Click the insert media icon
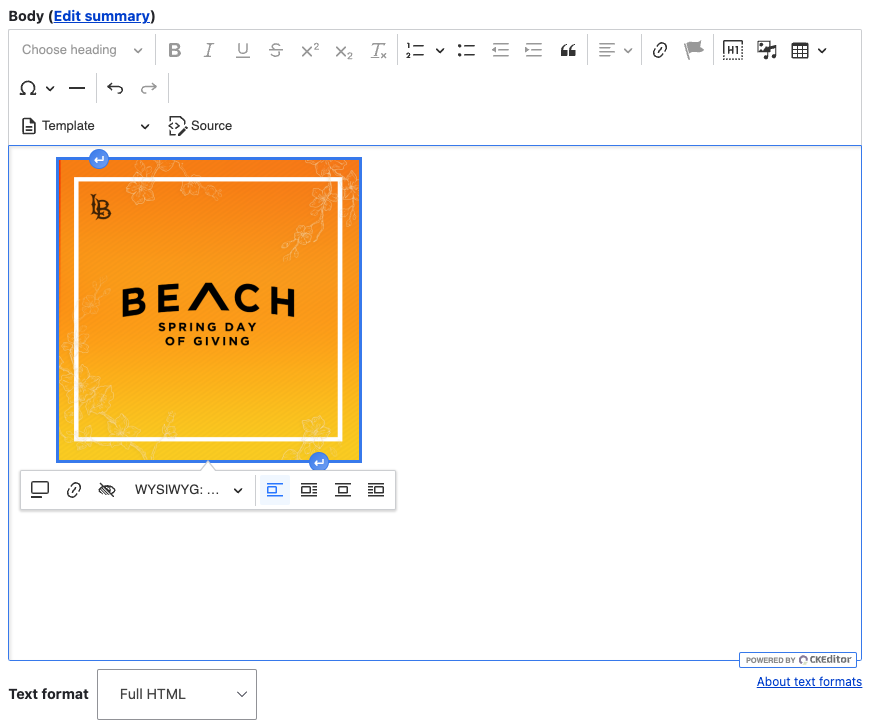Screen dimensions: 869x725 pos(767,50)
